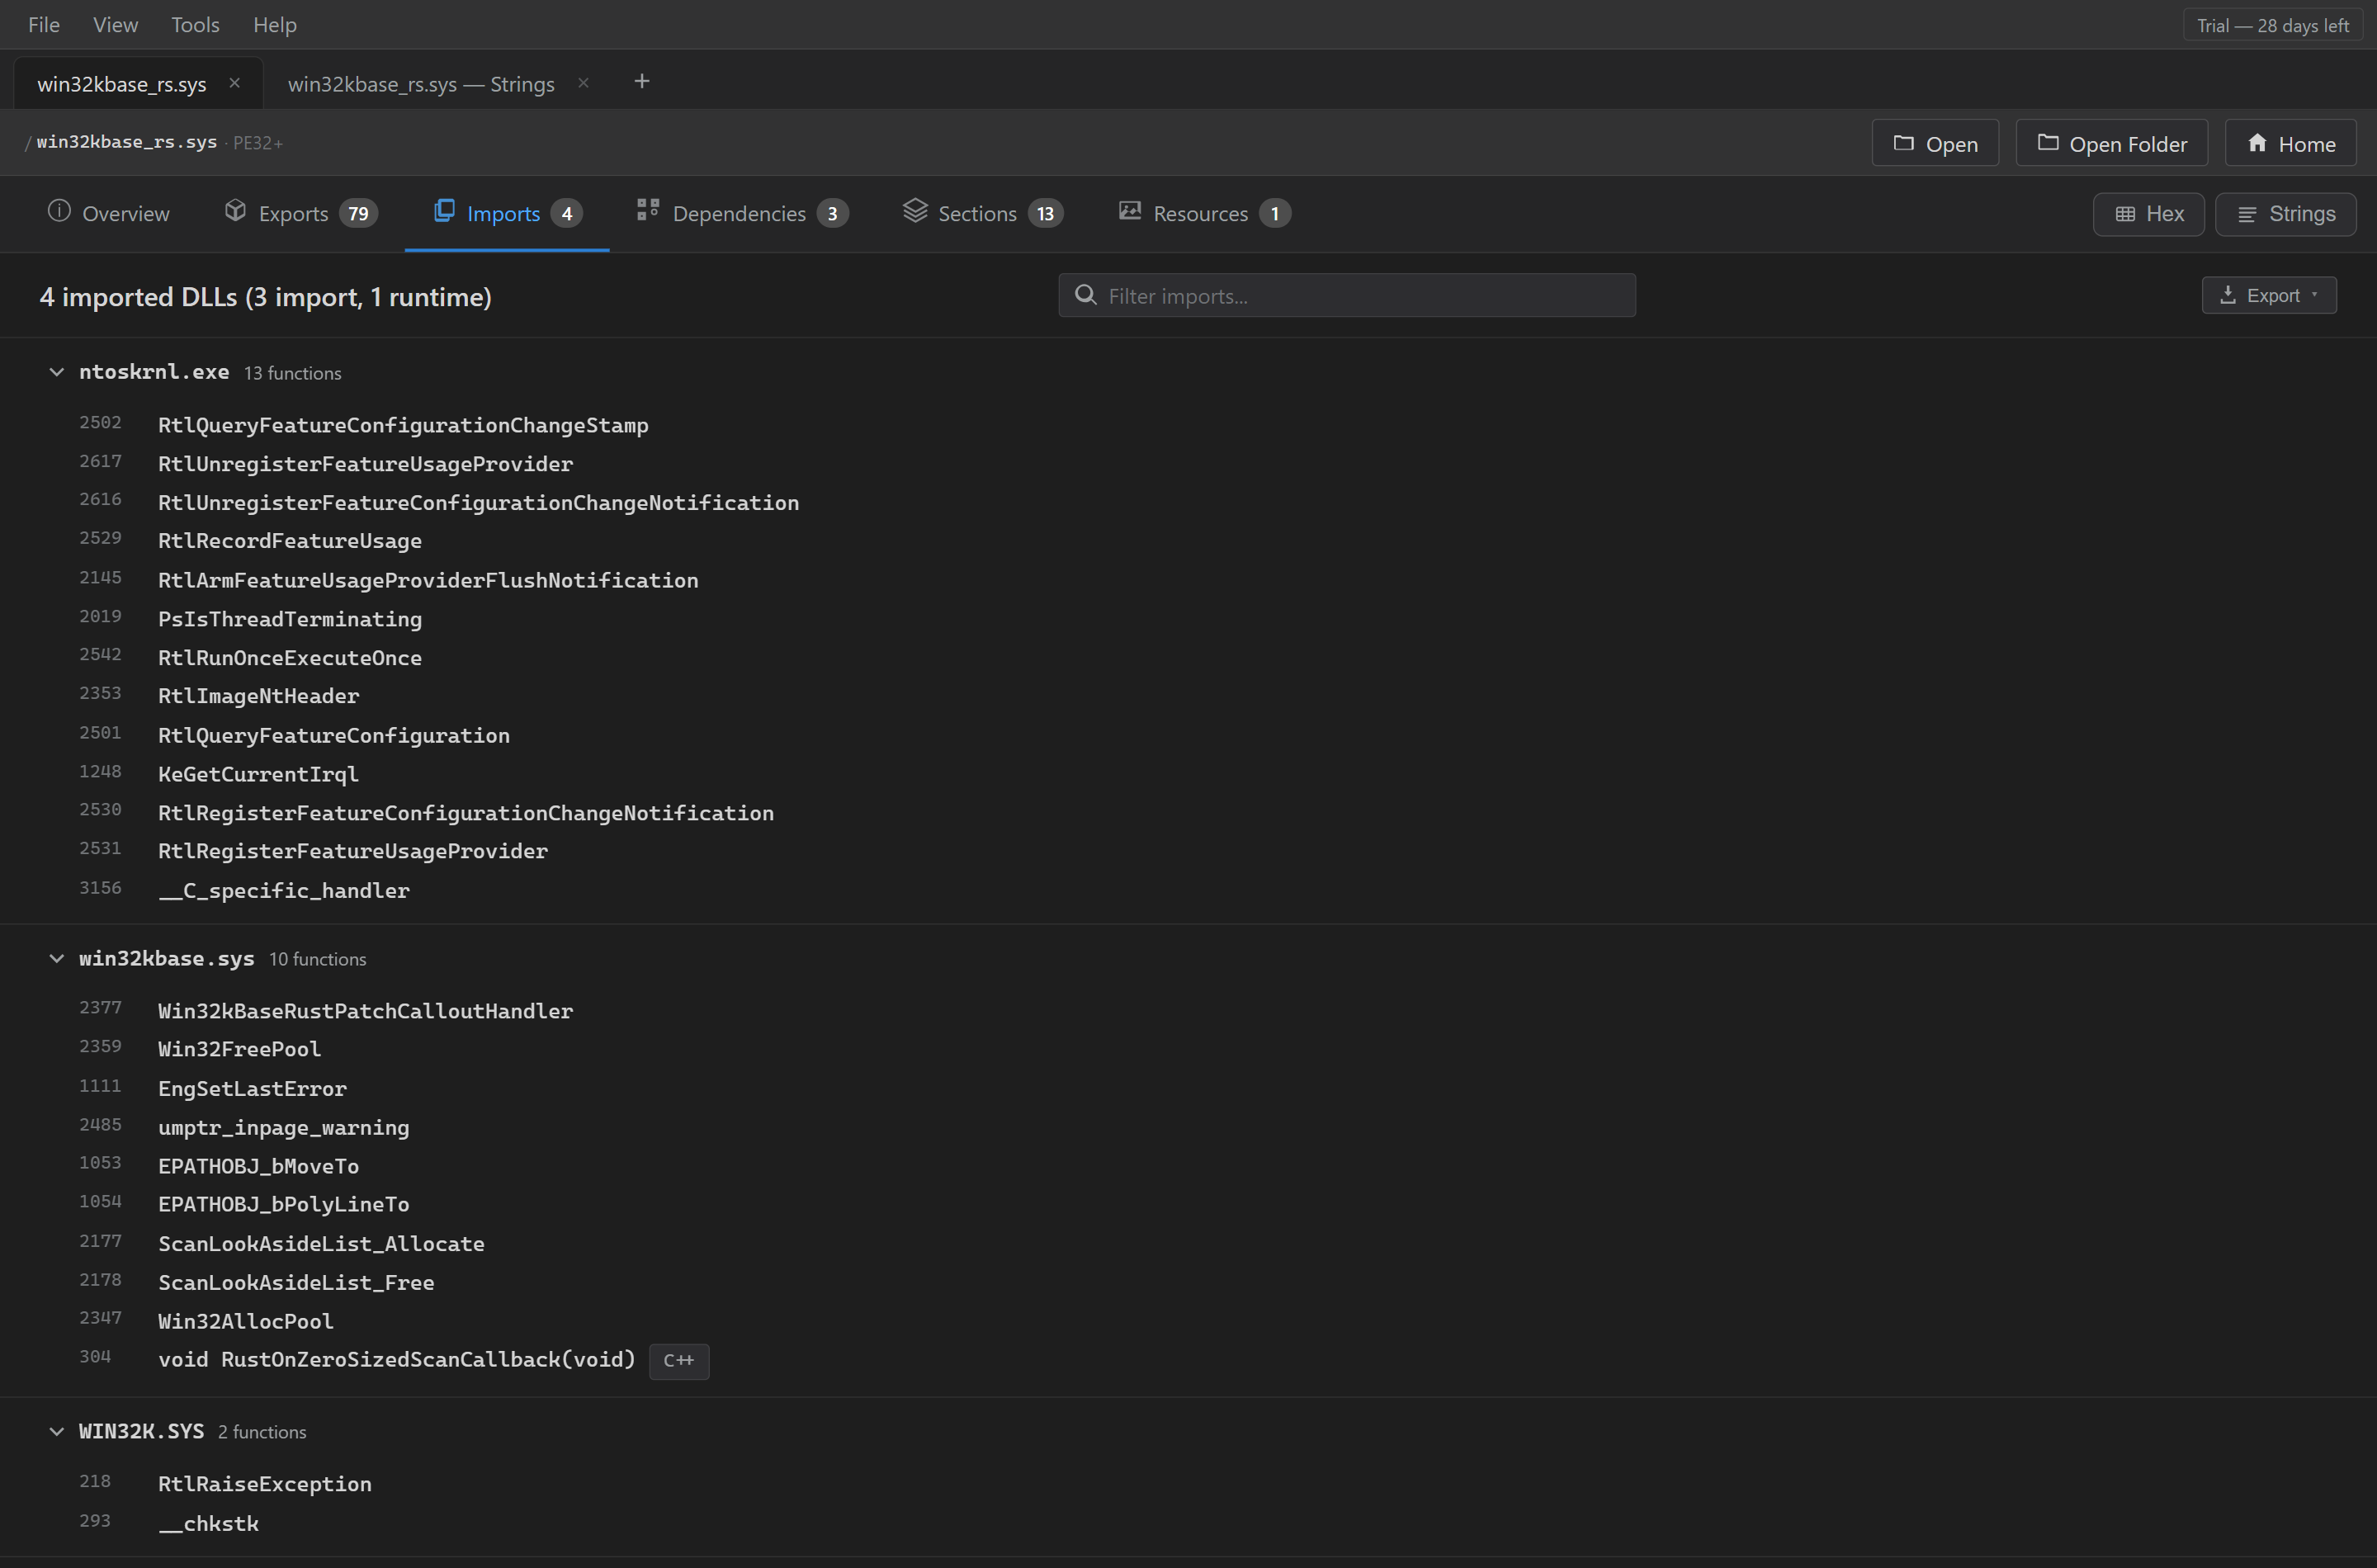Viewport: 2377px width, 1568px height.
Task: Click the folder icon on Open button
Action: point(1903,142)
